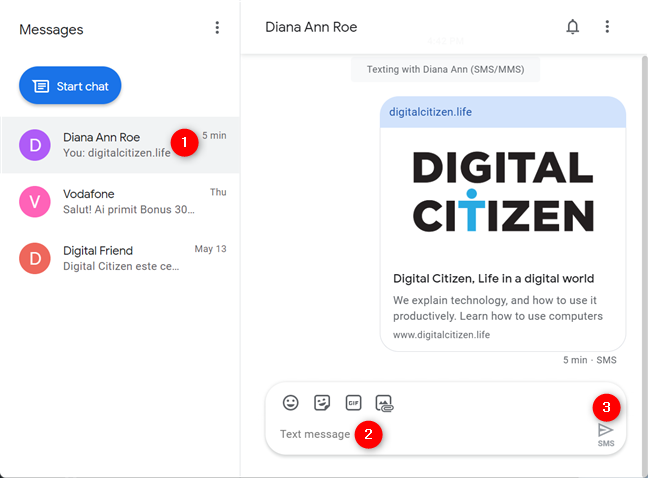Click the 'Salut! Ai primit Bonus 30...' preview

point(129,209)
